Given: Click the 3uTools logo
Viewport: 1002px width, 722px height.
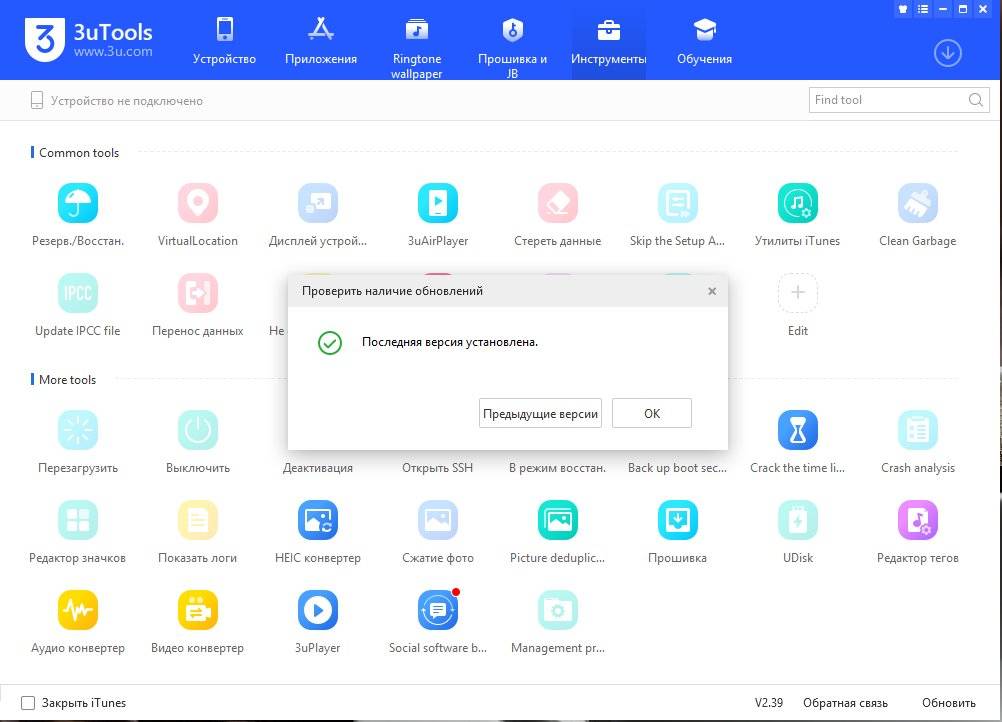Looking at the screenshot, I should 89,40.
